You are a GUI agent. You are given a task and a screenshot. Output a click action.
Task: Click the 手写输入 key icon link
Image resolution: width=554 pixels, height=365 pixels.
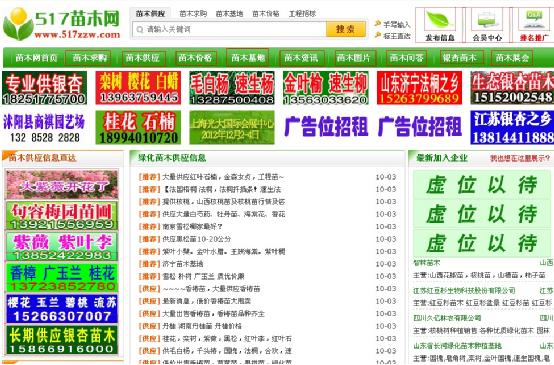393,24
